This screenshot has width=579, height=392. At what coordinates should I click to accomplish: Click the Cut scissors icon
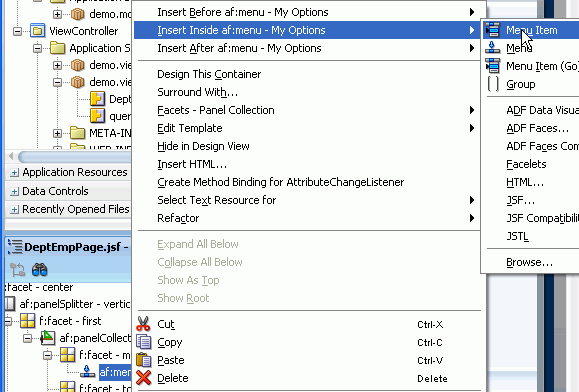tap(143, 324)
